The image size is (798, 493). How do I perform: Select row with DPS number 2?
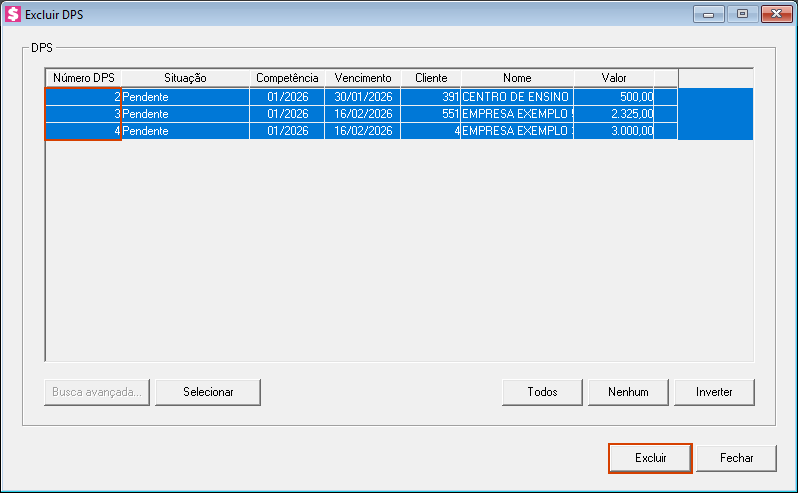84,97
